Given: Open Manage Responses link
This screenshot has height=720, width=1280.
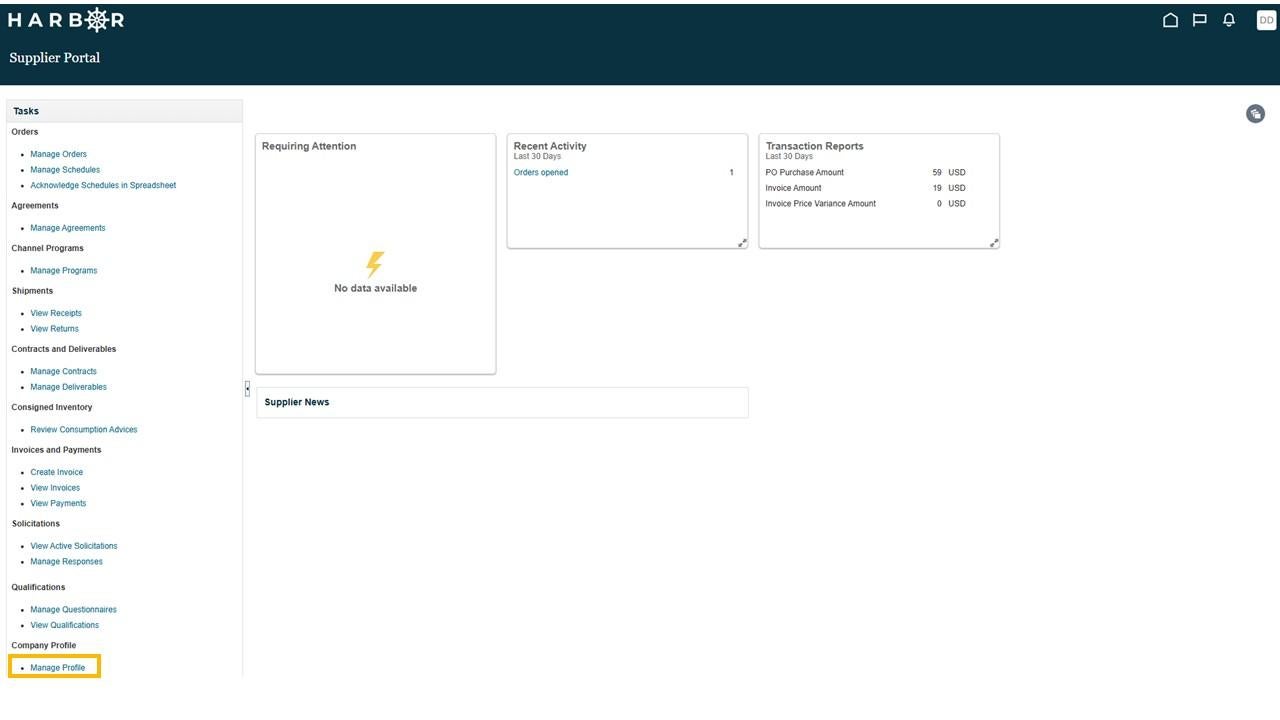Looking at the screenshot, I should coord(66,562).
